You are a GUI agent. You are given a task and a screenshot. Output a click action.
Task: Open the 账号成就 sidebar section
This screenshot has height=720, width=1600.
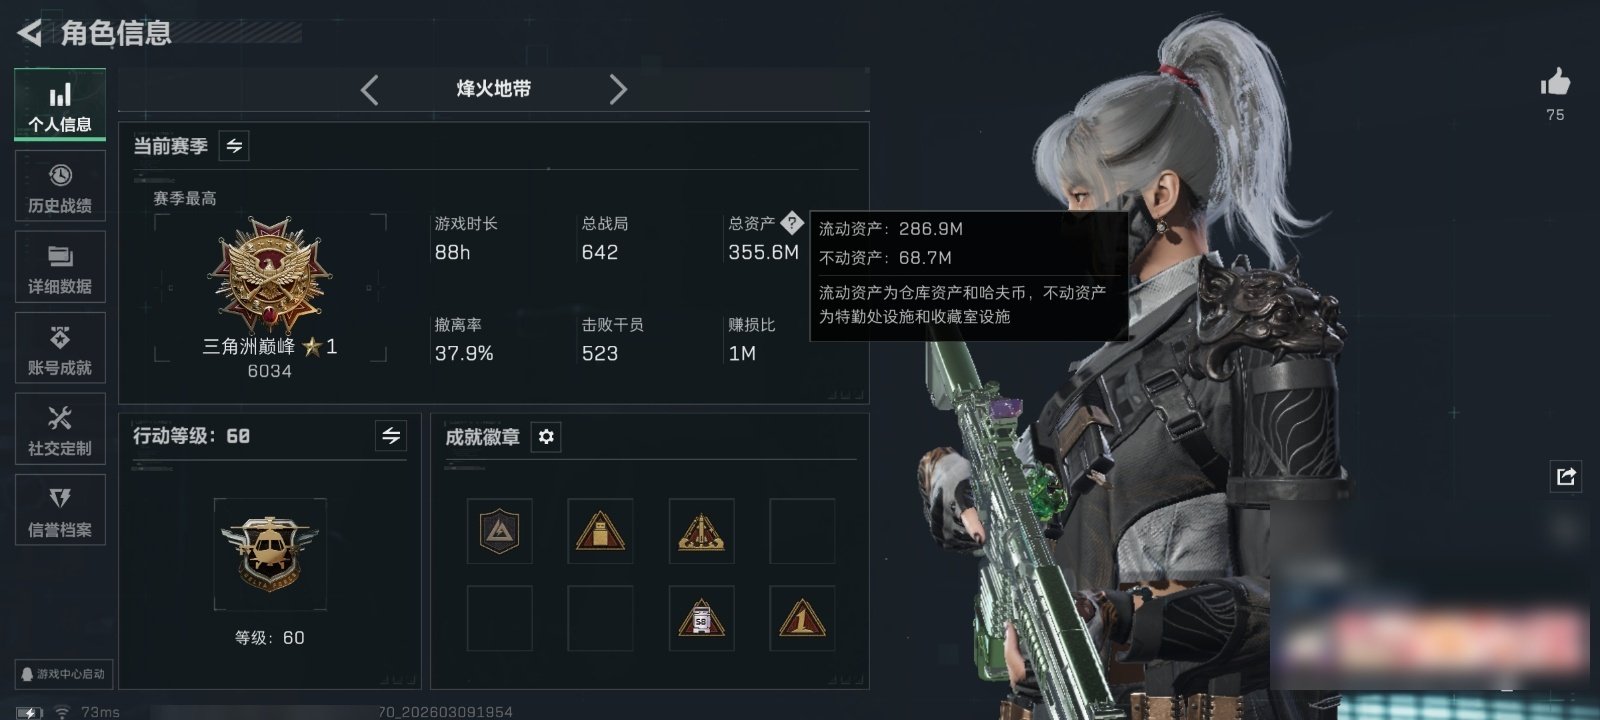pos(60,348)
